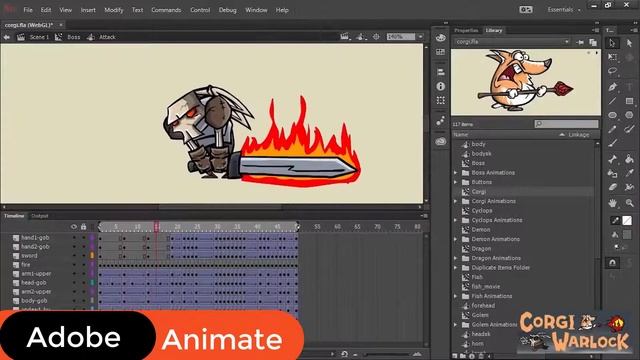Open the Swatches panel icon
640x360 pixels.
pyautogui.click(x=440, y=52)
